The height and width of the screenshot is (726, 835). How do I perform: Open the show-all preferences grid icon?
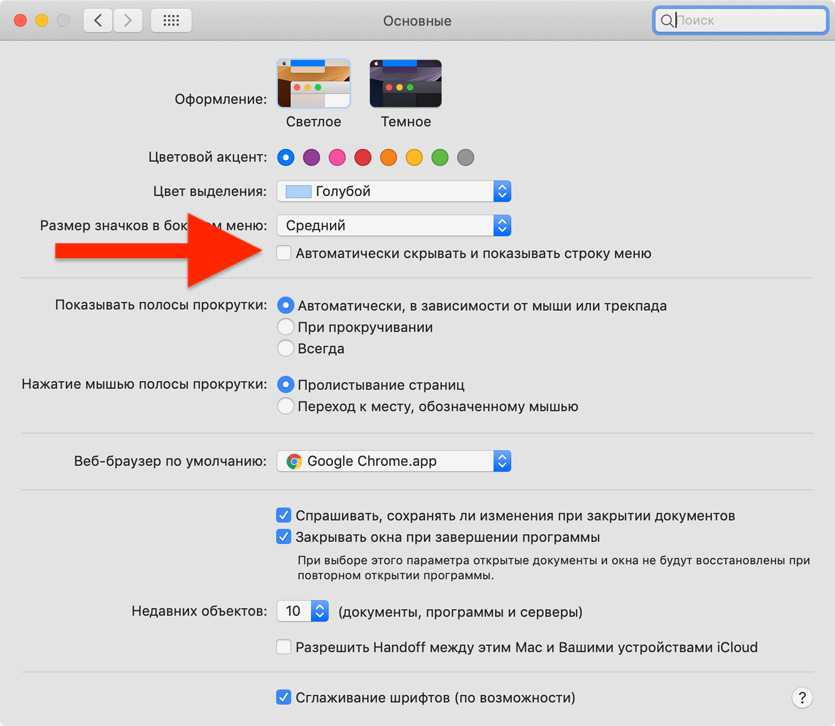[x=171, y=21]
